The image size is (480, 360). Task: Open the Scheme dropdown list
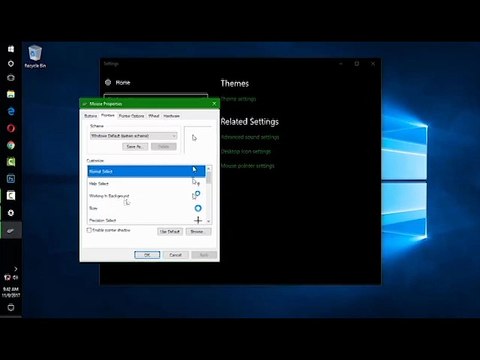133,136
